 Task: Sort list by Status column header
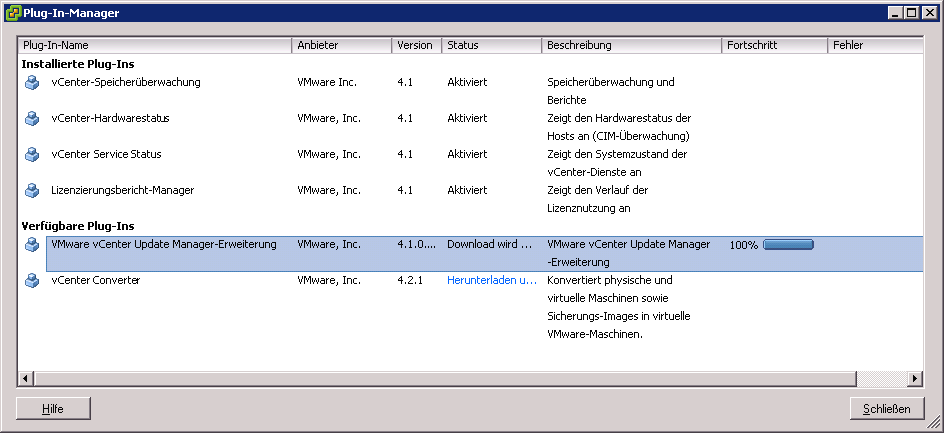tap(490, 46)
